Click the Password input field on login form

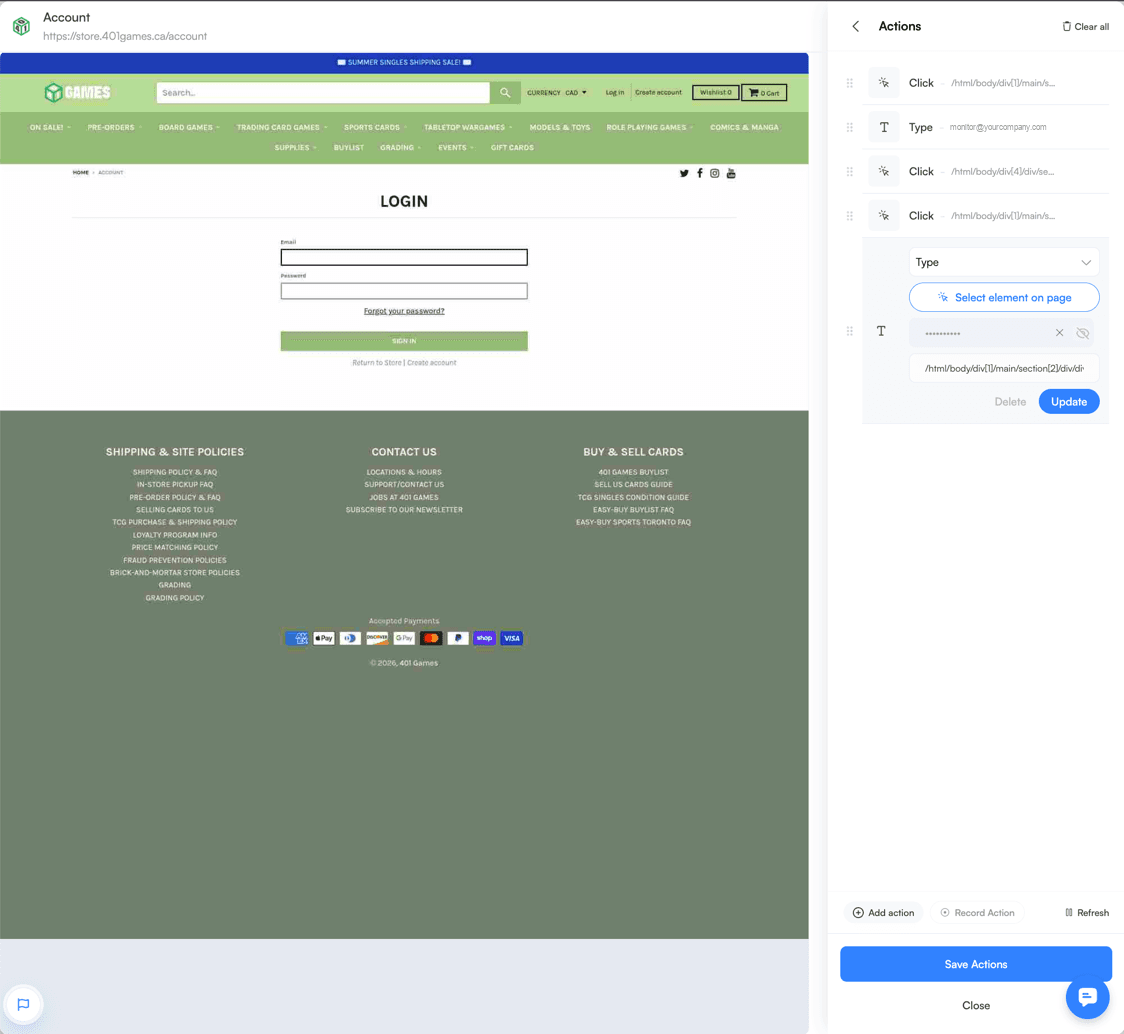coord(404,291)
